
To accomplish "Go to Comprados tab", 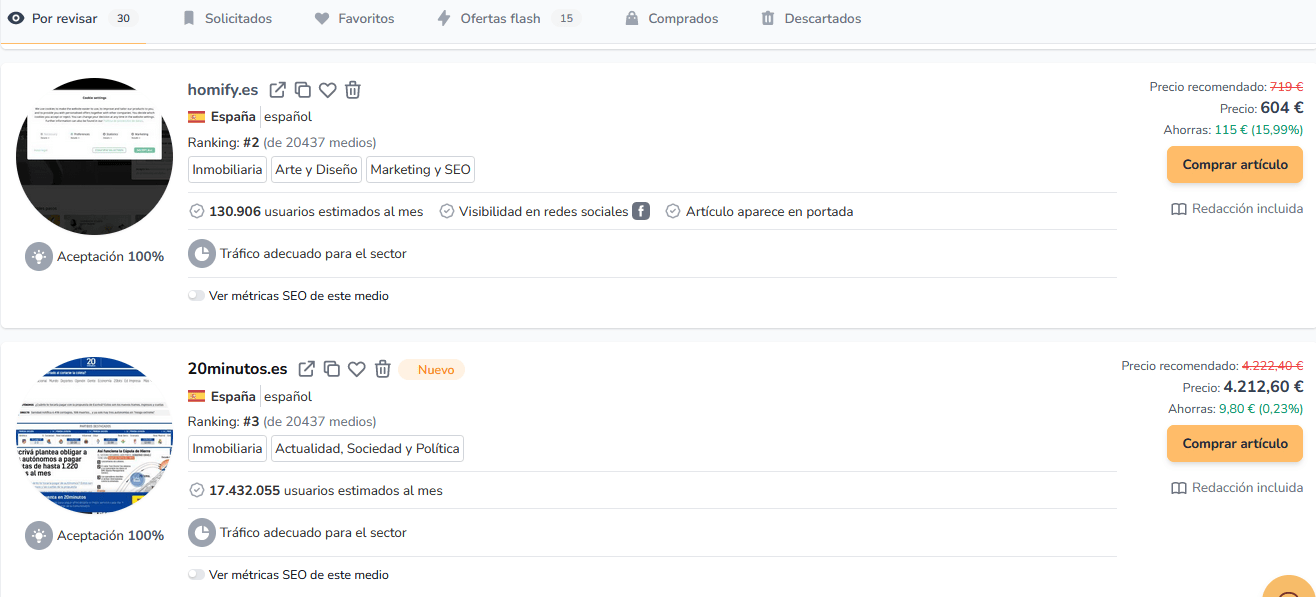I will [671, 18].
